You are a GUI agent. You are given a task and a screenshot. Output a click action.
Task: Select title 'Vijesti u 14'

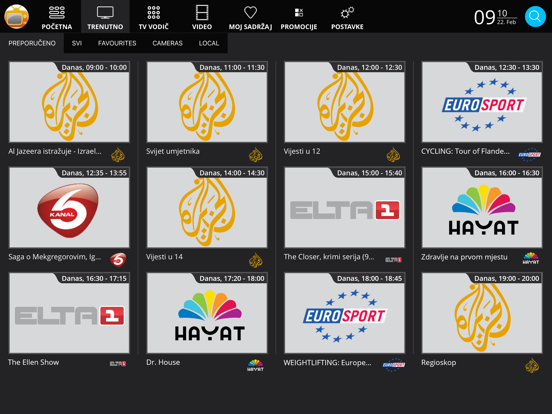[x=164, y=257]
